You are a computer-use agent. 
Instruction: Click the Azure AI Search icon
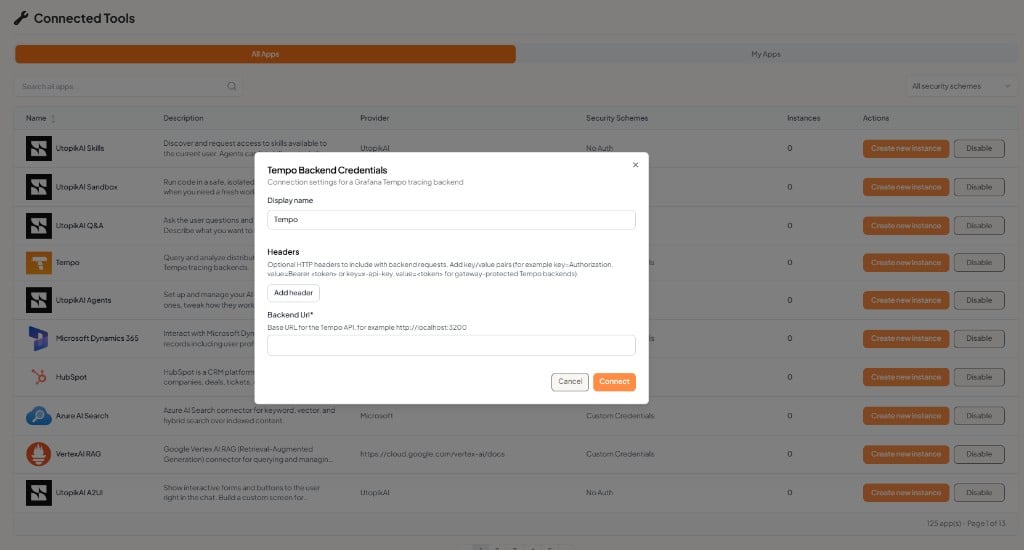[x=39, y=415]
